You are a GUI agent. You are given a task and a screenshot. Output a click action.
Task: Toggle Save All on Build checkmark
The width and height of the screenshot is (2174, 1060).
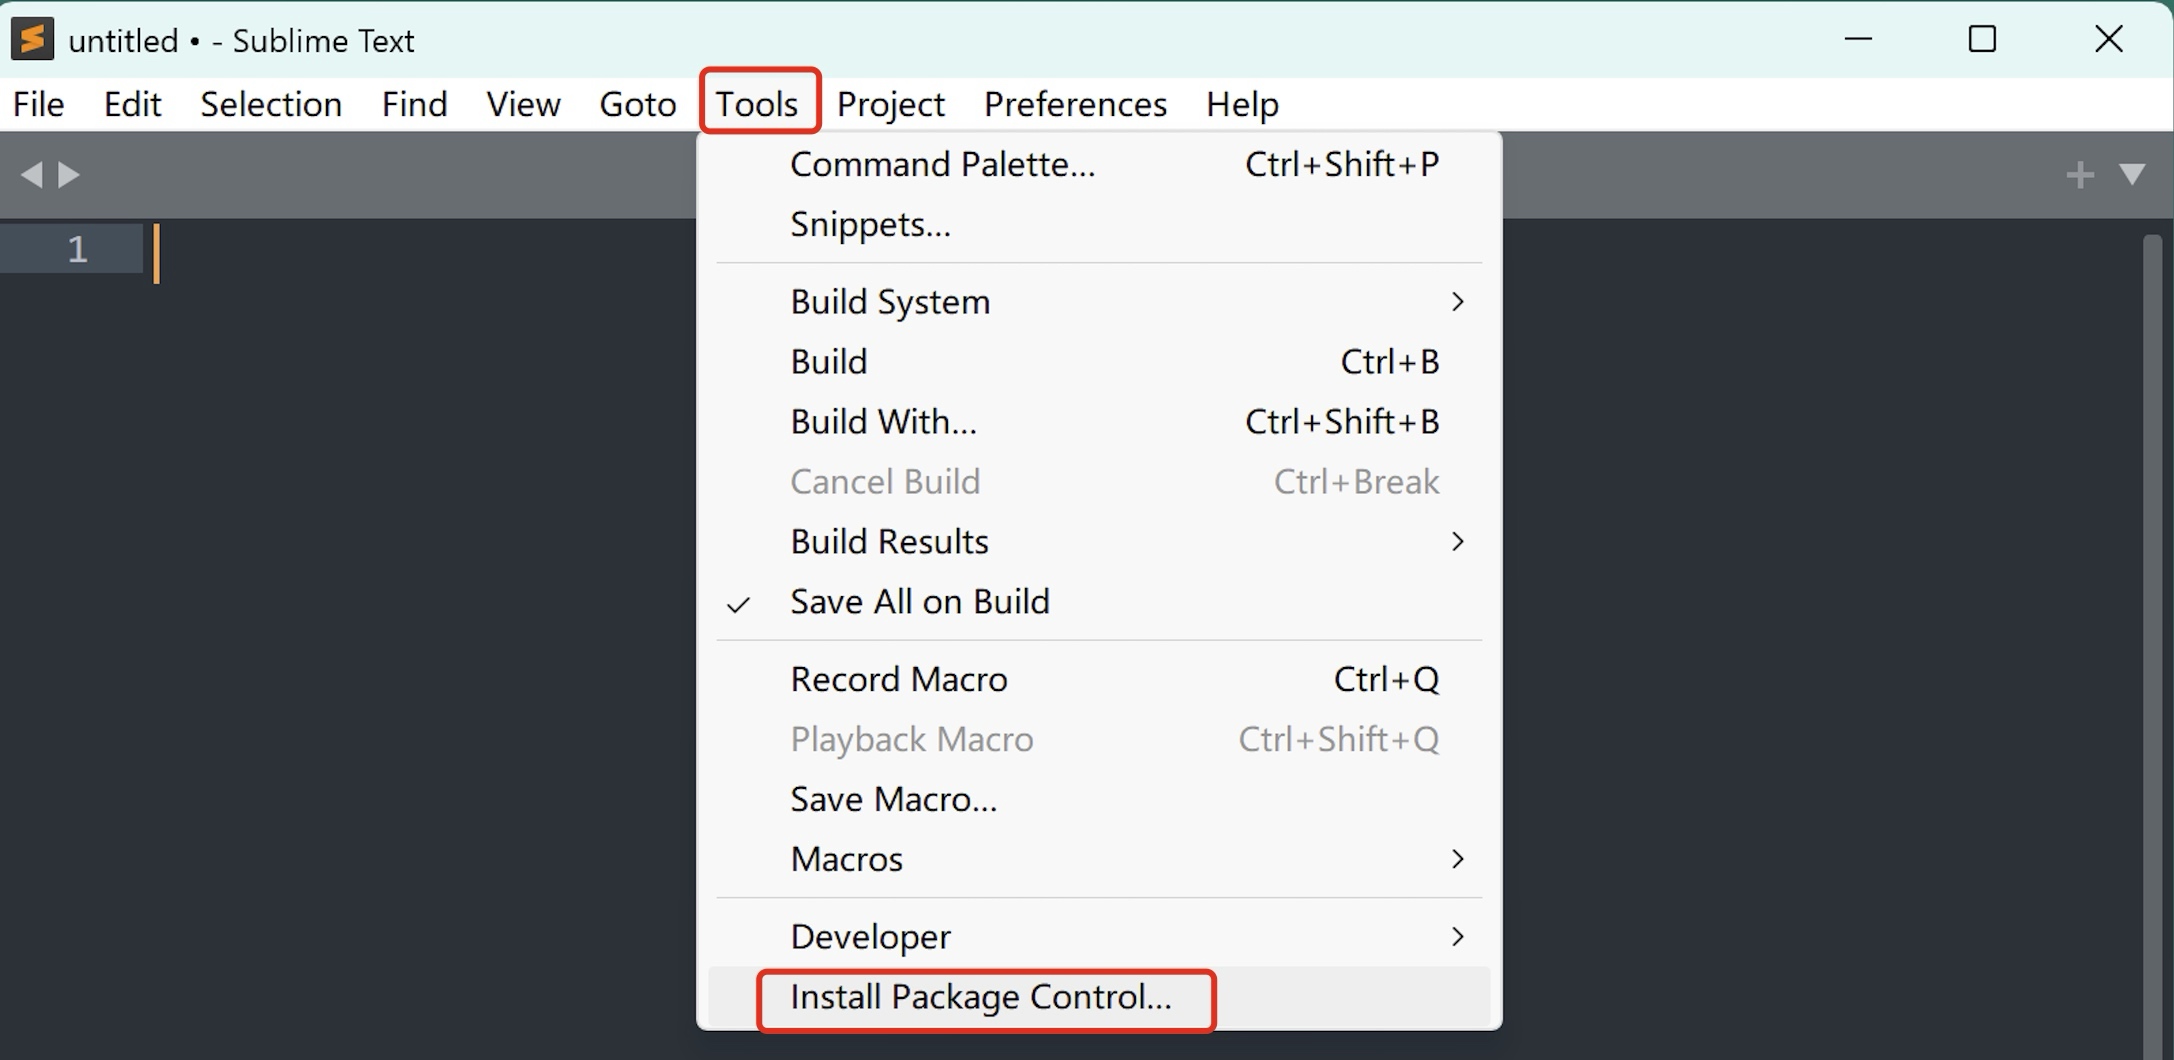[x=918, y=602]
